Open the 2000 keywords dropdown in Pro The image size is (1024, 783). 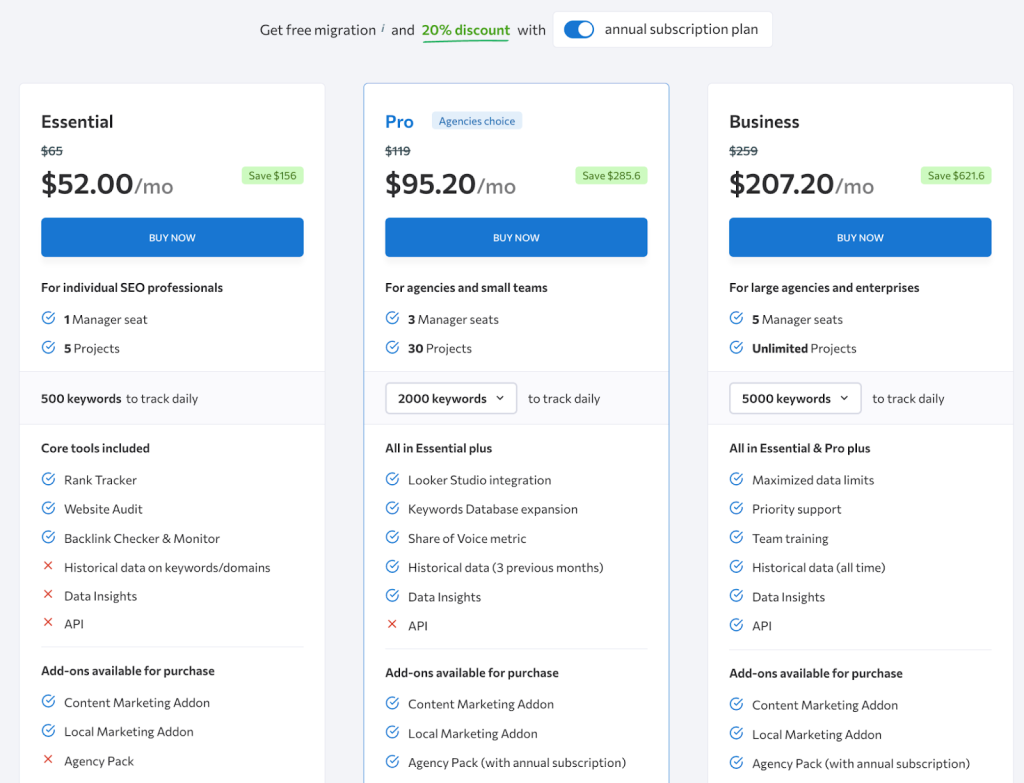[x=451, y=399]
